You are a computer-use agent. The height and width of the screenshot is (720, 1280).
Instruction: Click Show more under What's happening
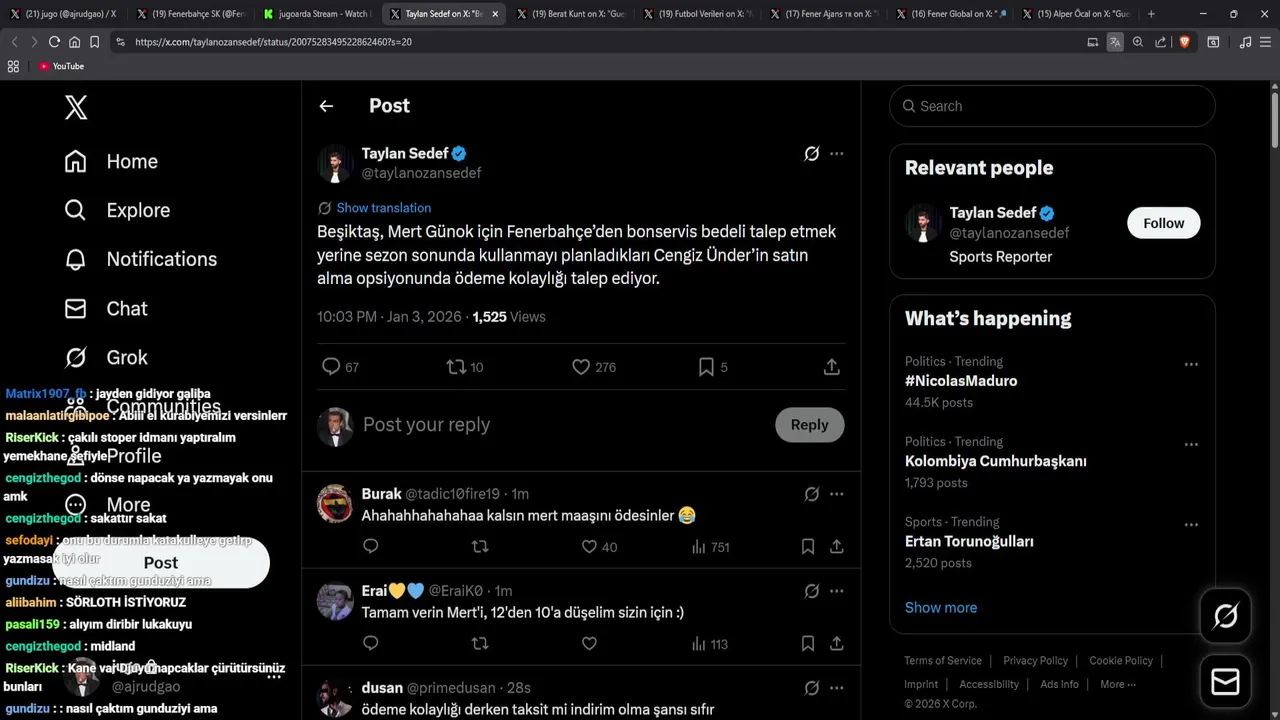pyautogui.click(x=941, y=607)
